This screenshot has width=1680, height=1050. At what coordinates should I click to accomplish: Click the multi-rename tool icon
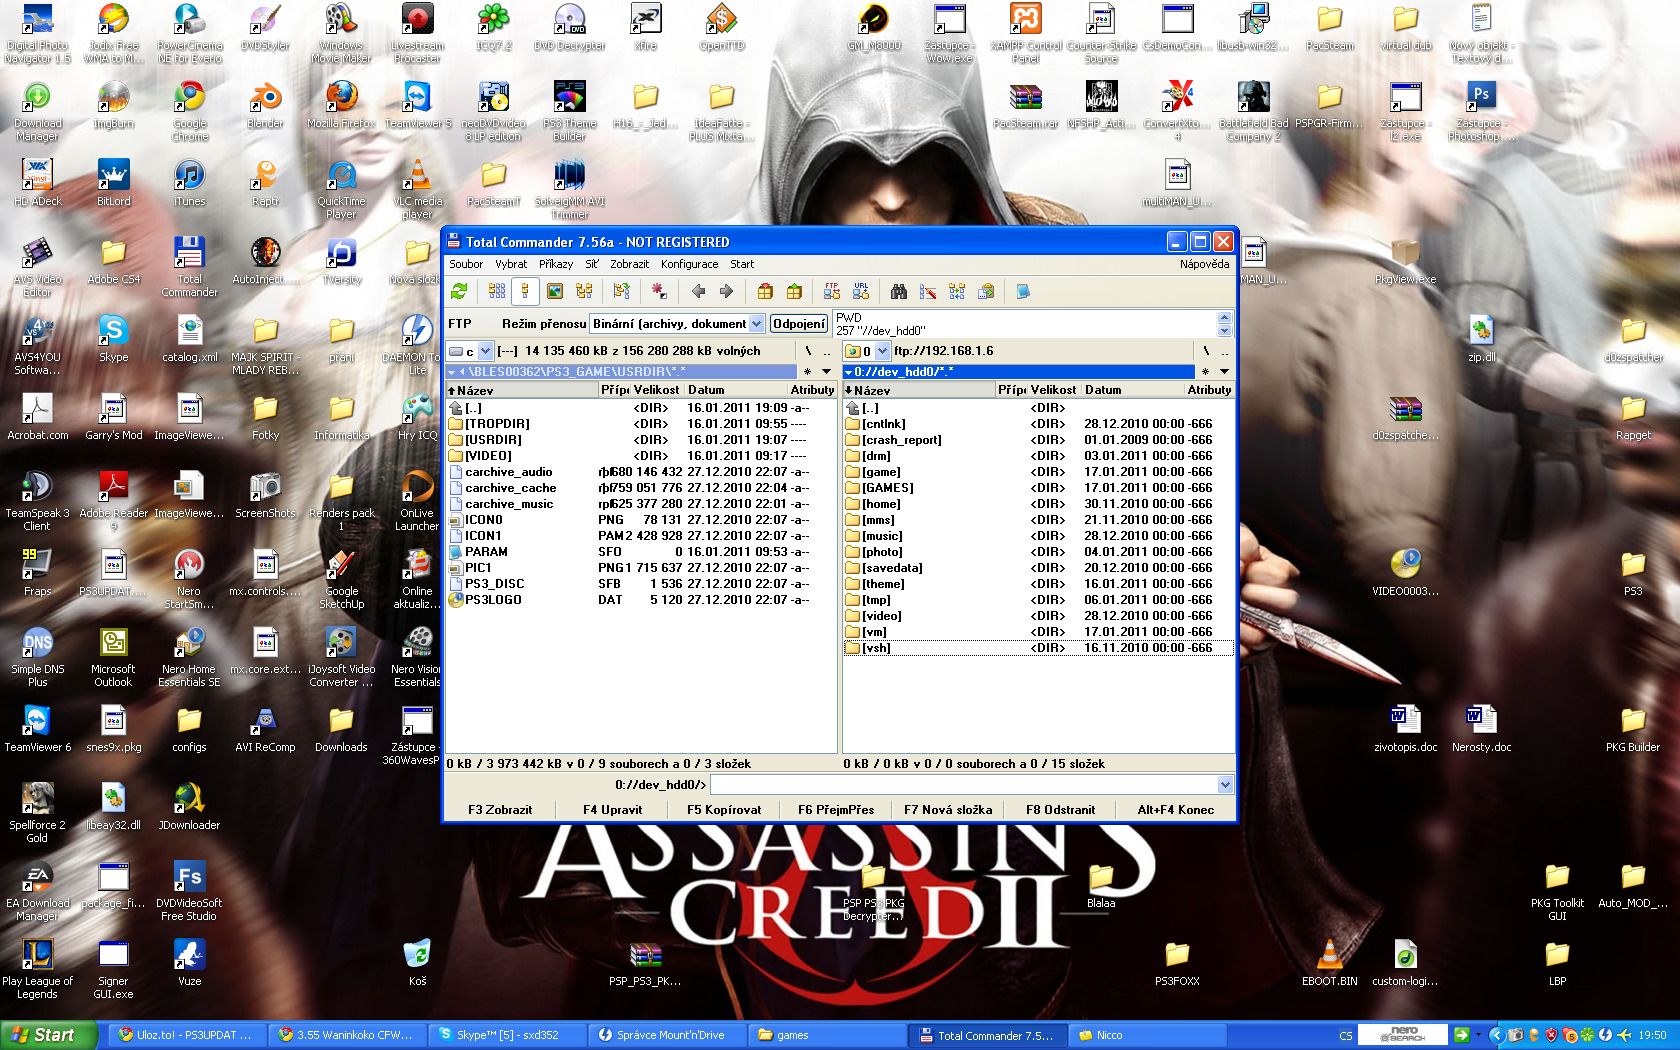tap(928, 291)
